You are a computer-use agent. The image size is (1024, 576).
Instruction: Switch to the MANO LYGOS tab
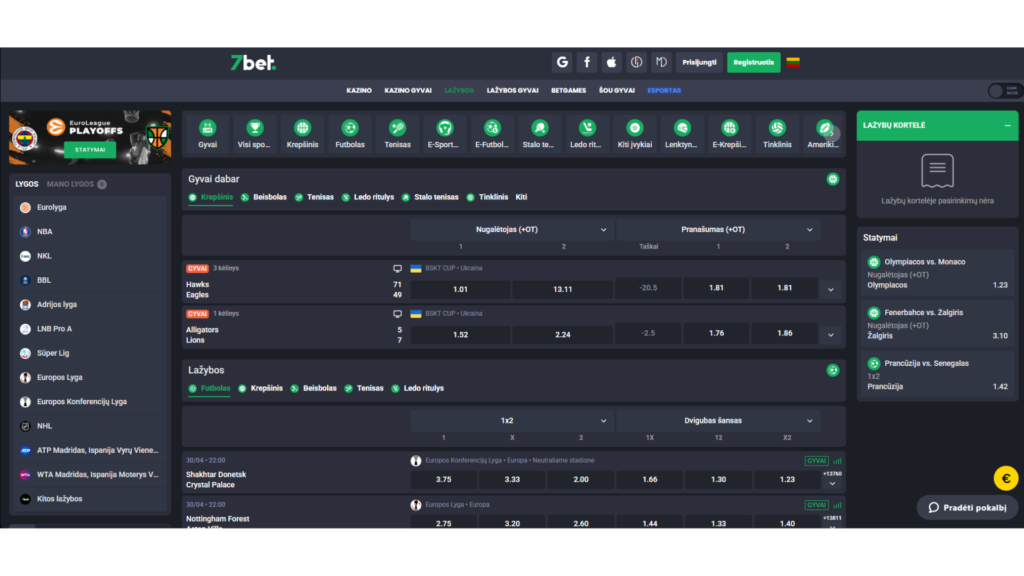[x=71, y=184]
